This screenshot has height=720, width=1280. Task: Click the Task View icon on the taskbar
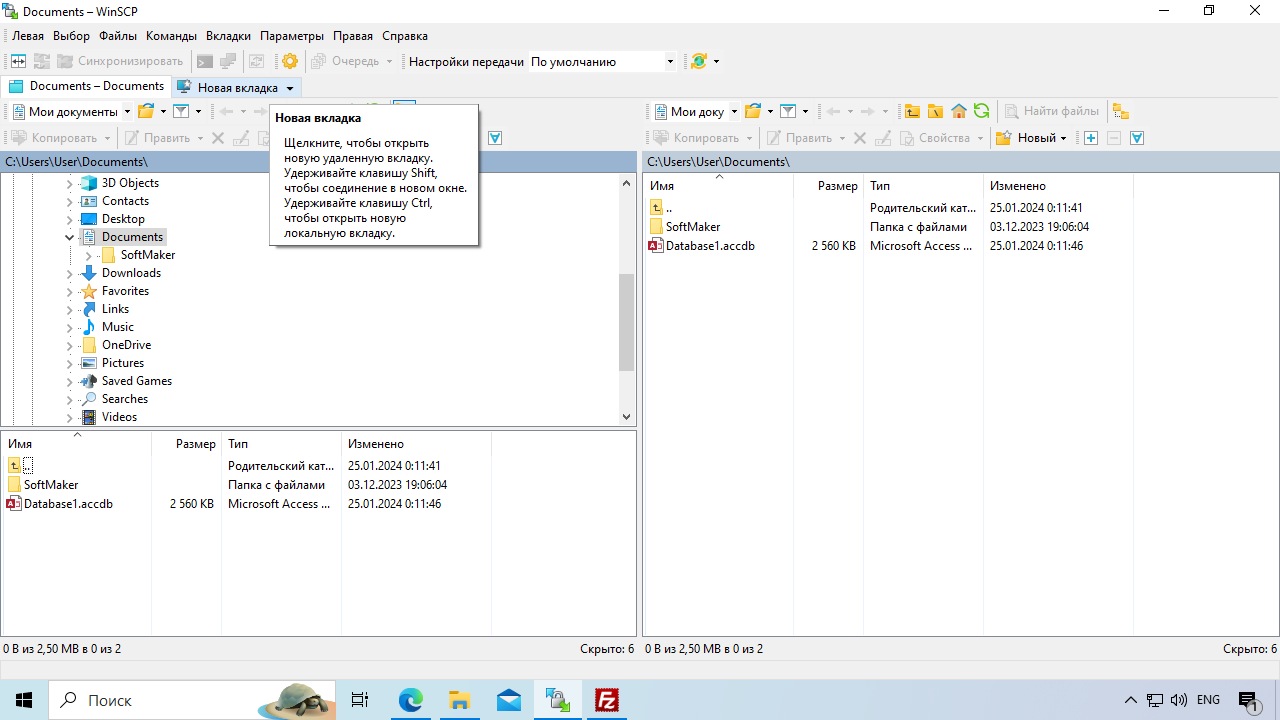pyautogui.click(x=361, y=700)
